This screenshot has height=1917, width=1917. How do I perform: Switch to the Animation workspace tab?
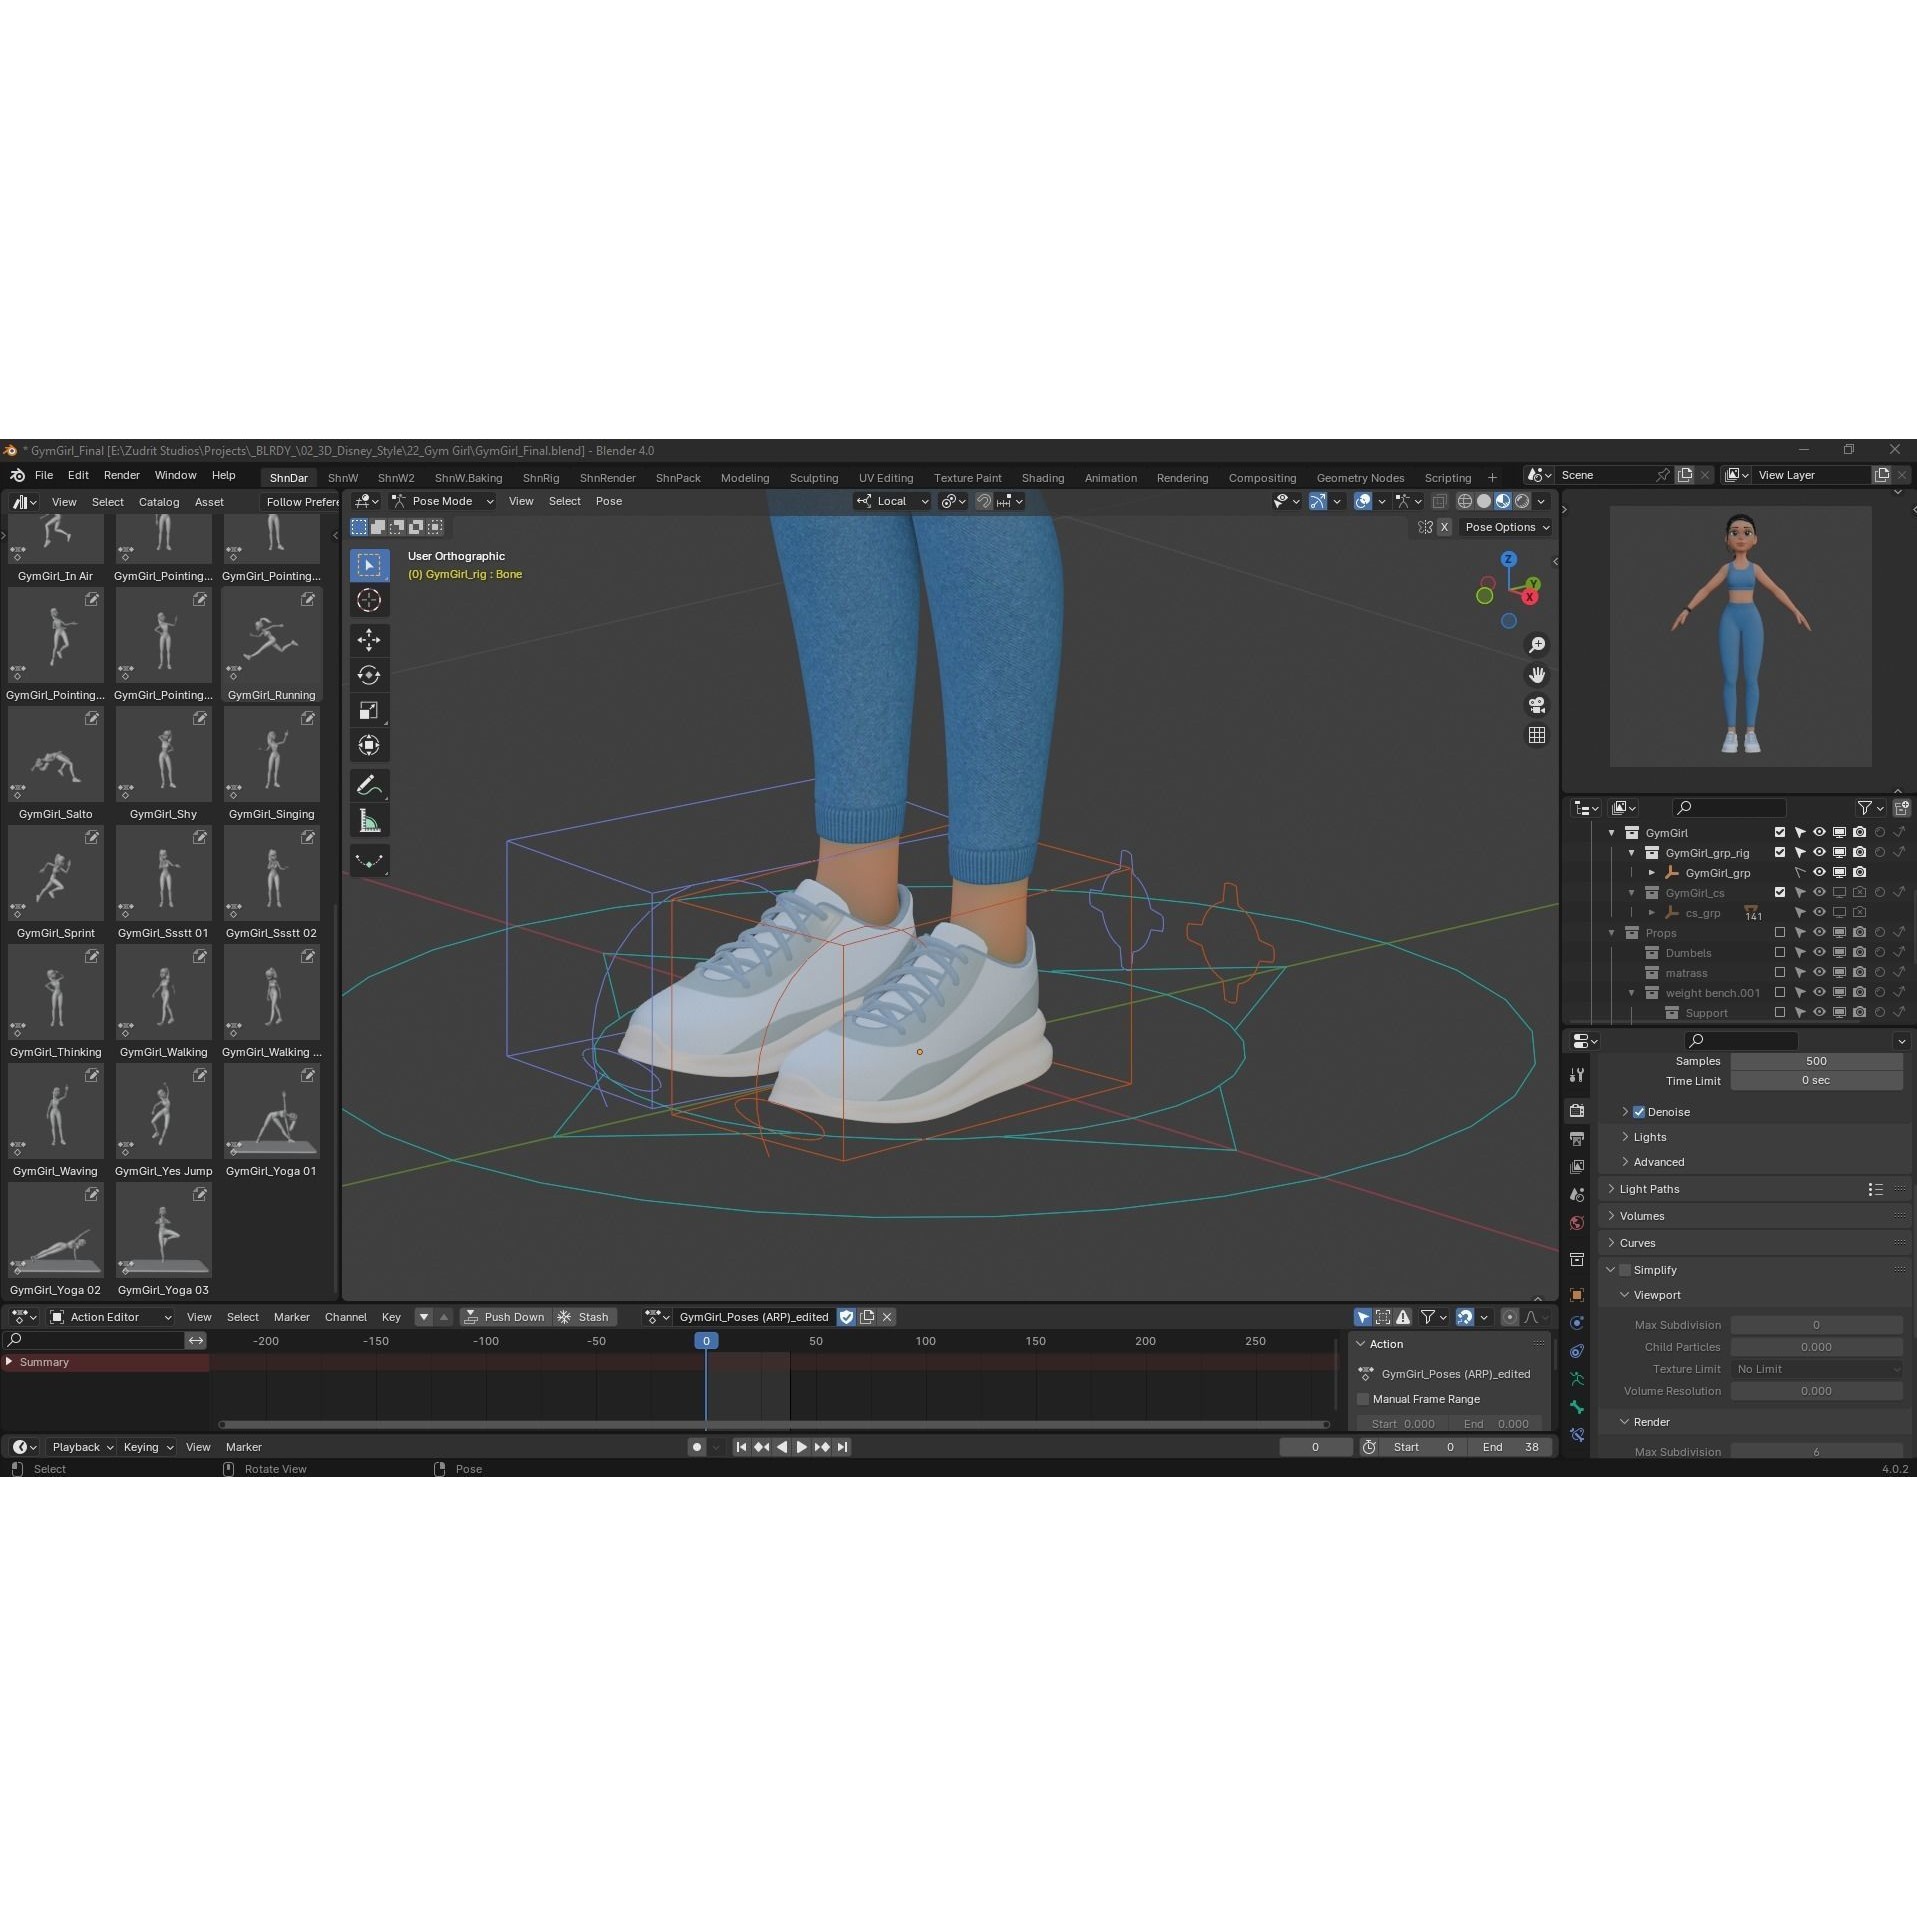click(x=1110, y=477)
